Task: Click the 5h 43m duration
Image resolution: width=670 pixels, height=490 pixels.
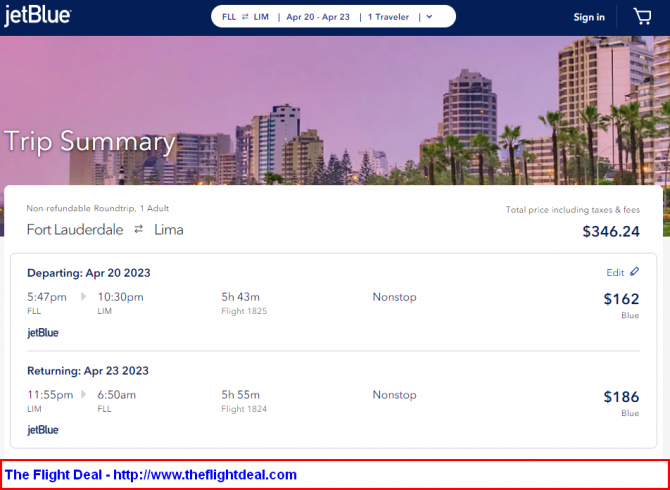Action: pos(240,297)
